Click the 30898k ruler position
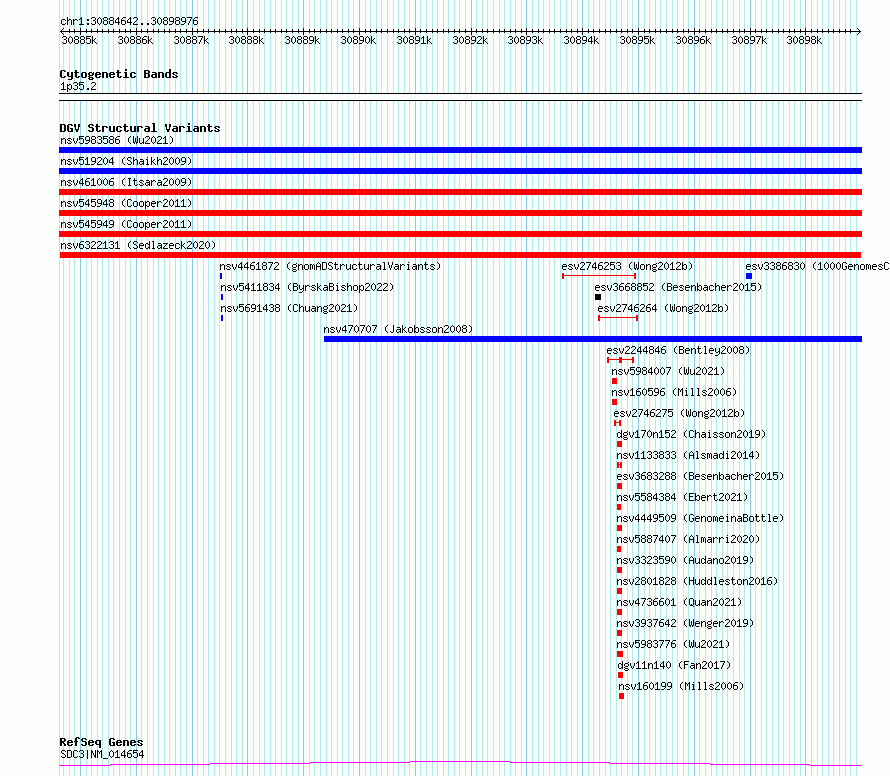890x776 pixels. 804,40
